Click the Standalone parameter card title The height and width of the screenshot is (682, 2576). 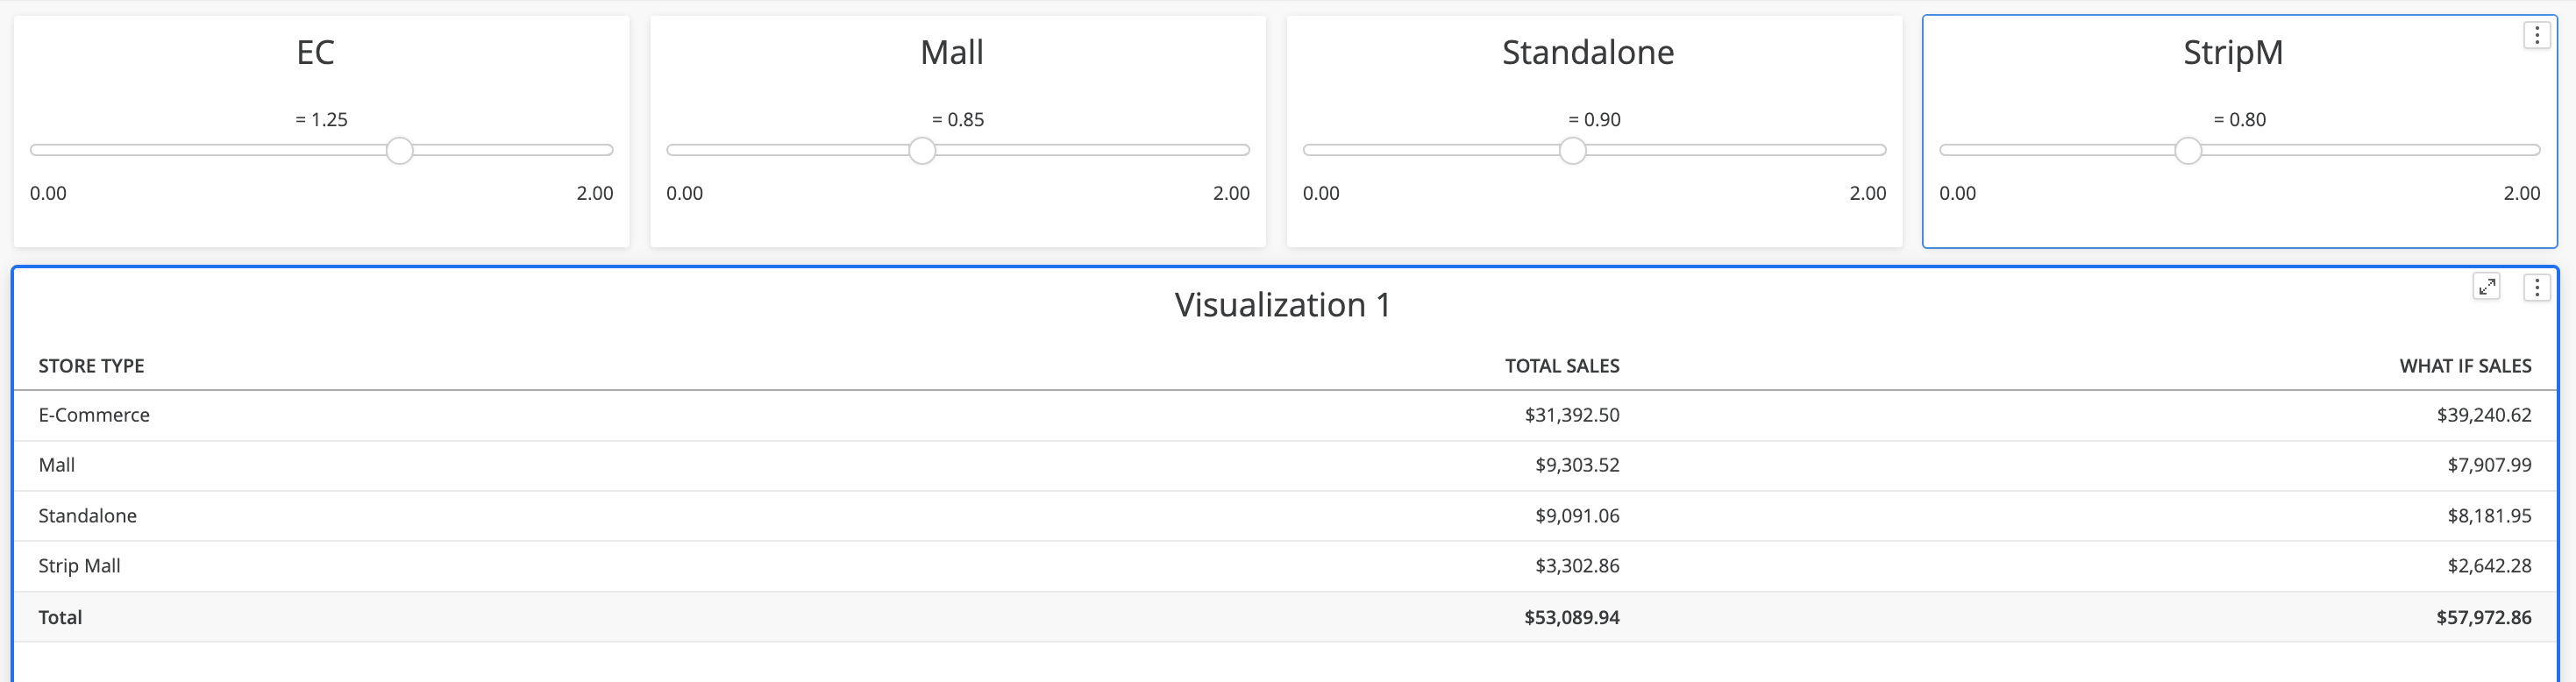(1588, 52)
